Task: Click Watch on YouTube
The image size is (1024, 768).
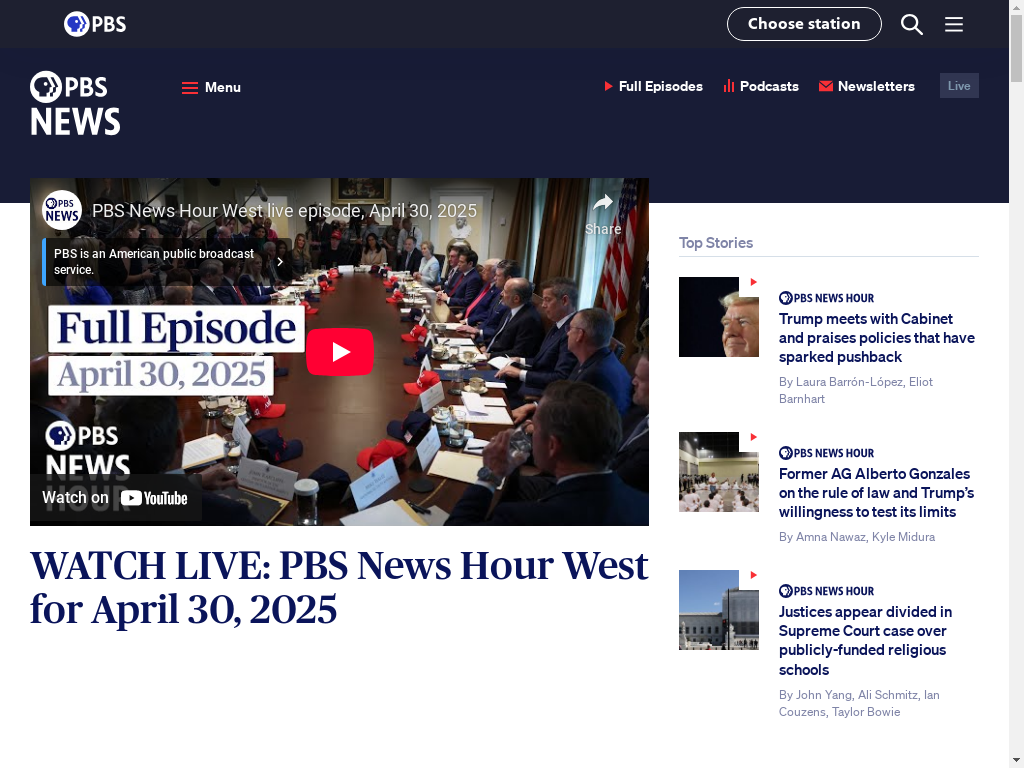Action: point(115,498)
